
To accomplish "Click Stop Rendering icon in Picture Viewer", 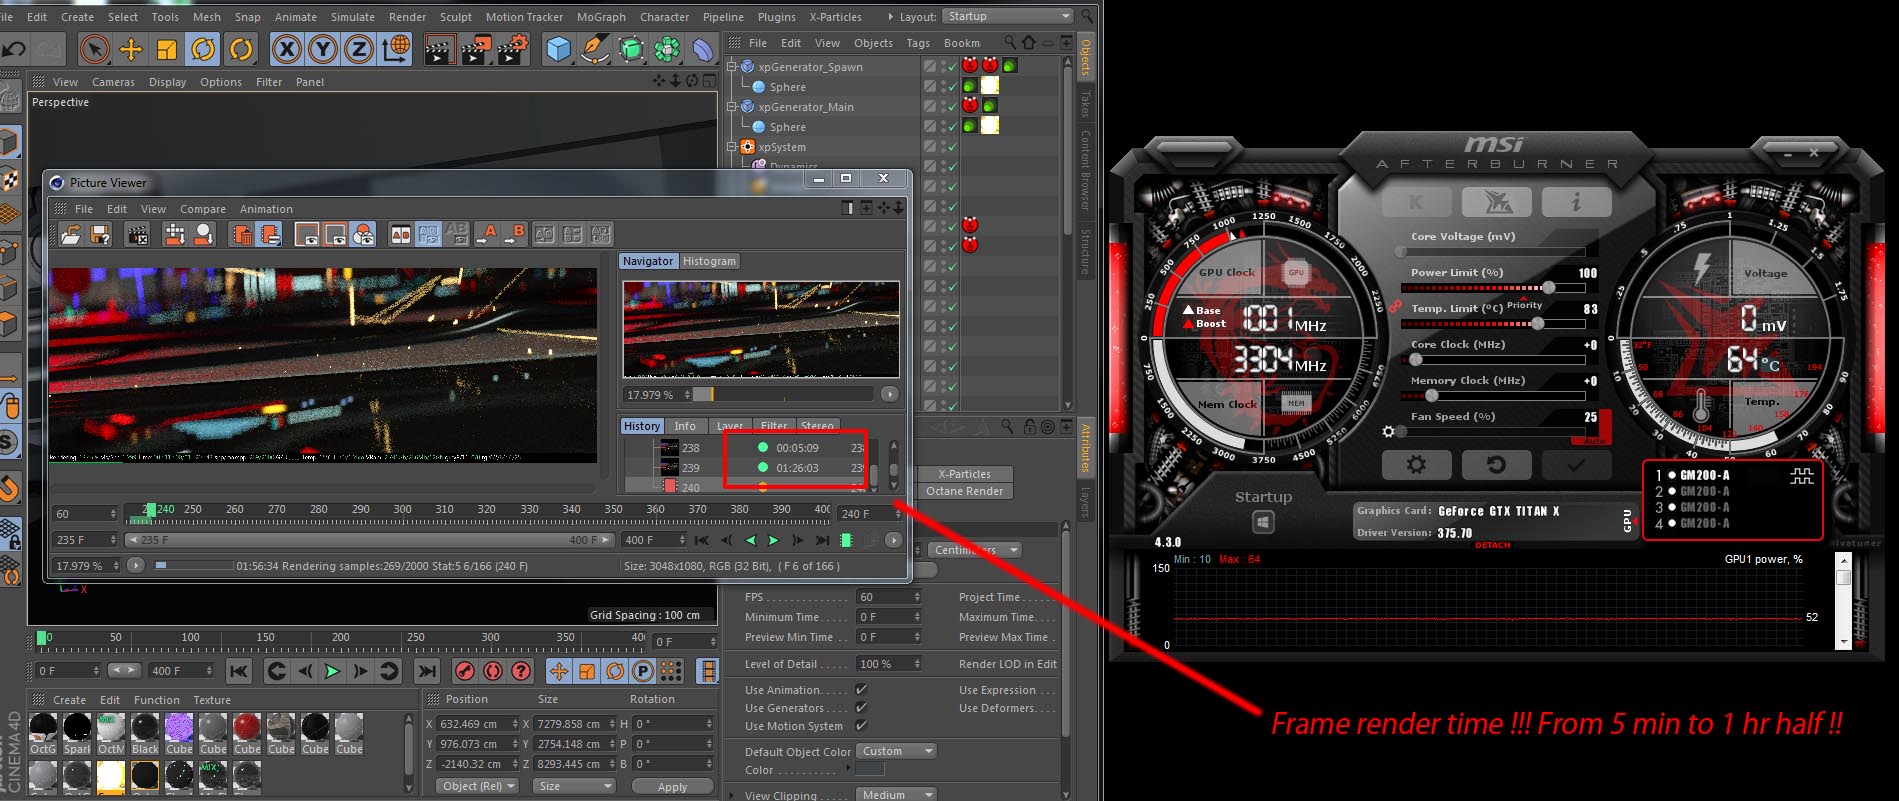I will pyautogui.click(x=138, y=234).
